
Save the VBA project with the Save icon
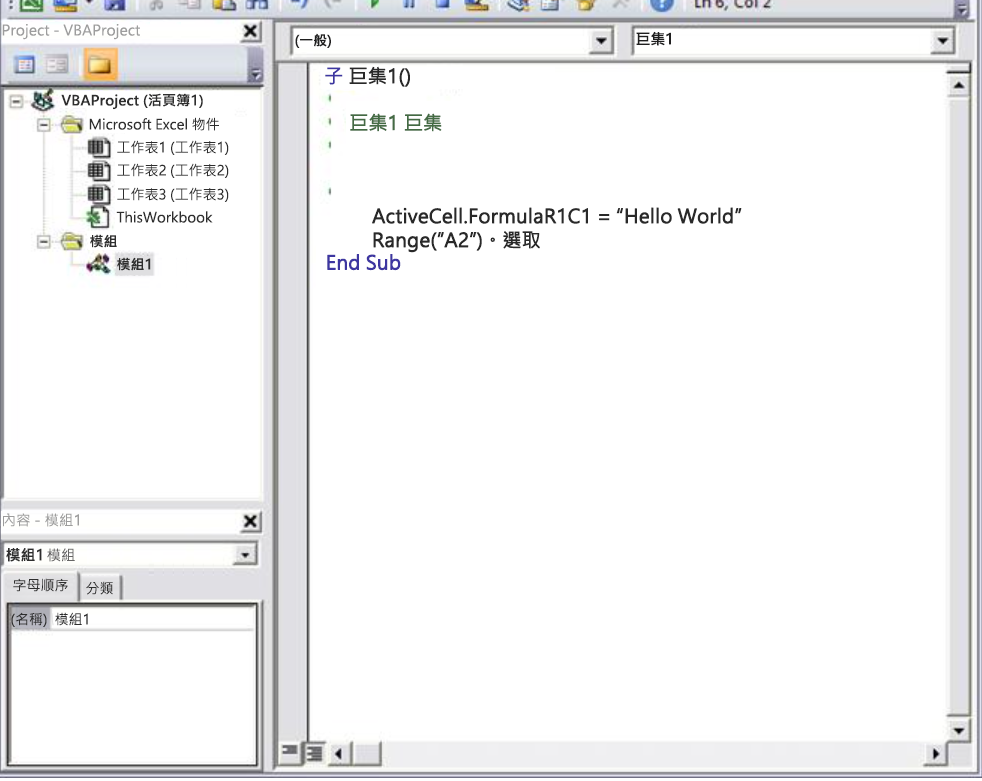(x=116, y=7)
